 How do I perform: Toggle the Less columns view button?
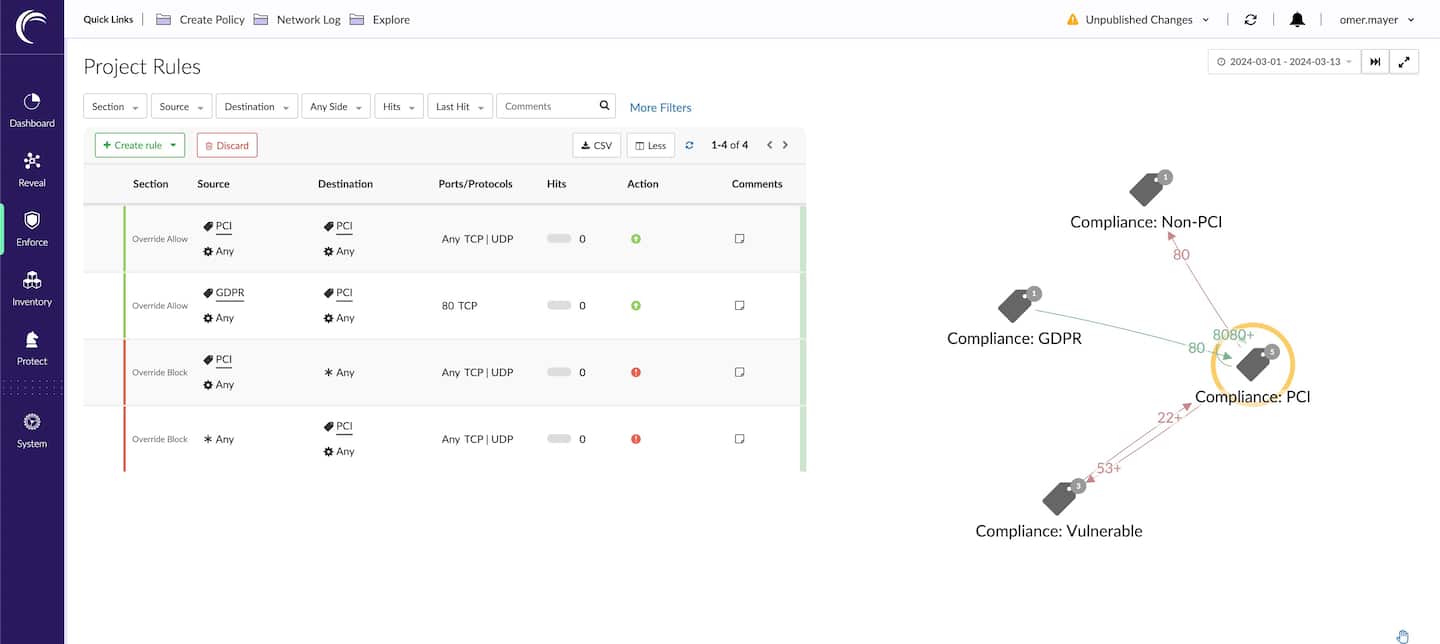(650, 146)
